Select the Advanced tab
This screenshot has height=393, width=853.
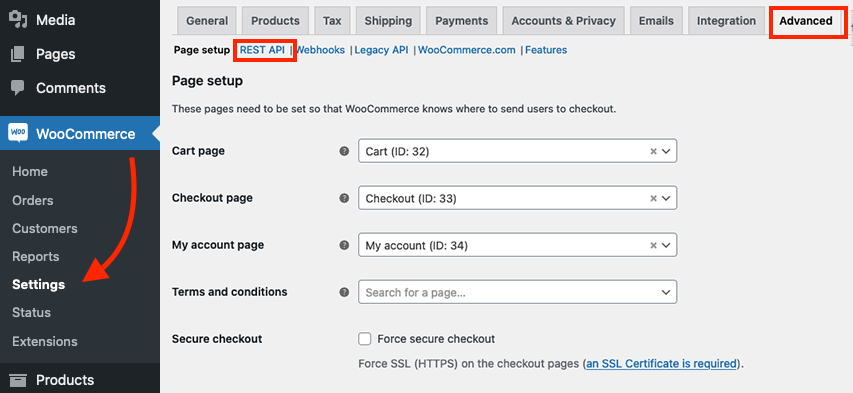pyautogui.click(x=806, y=21)
